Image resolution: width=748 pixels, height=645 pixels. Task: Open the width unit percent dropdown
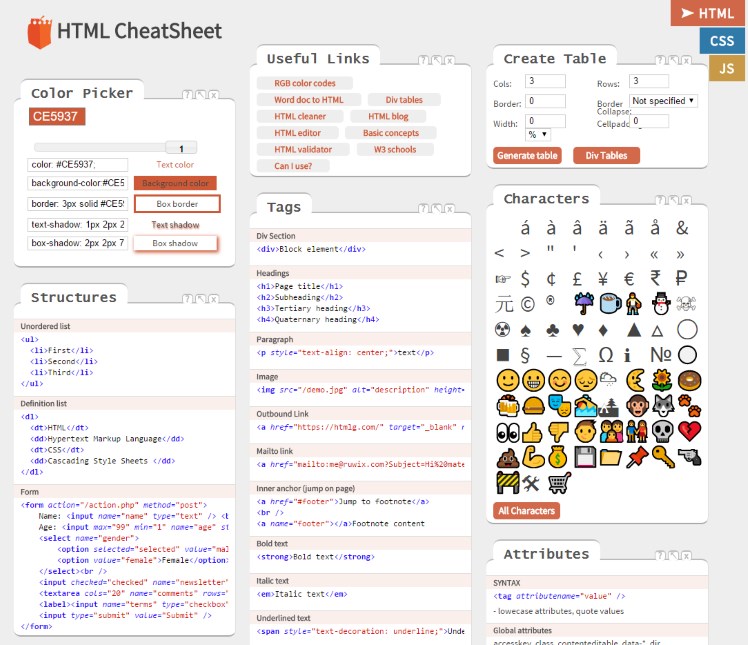click(538, 135)
